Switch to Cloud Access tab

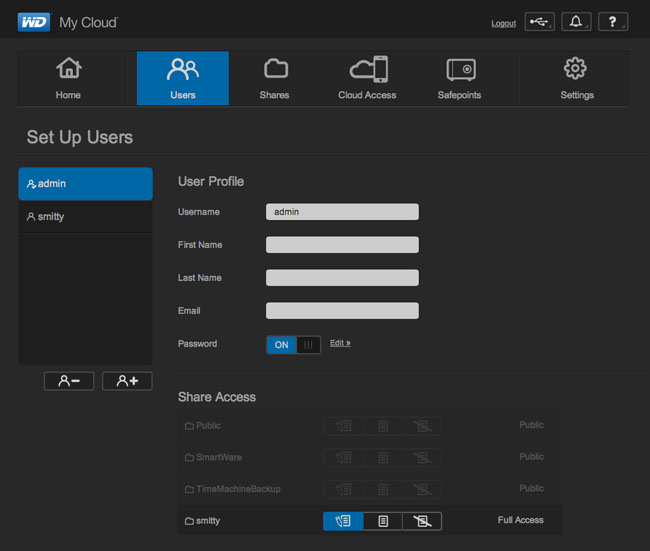(x=367, y=78)
